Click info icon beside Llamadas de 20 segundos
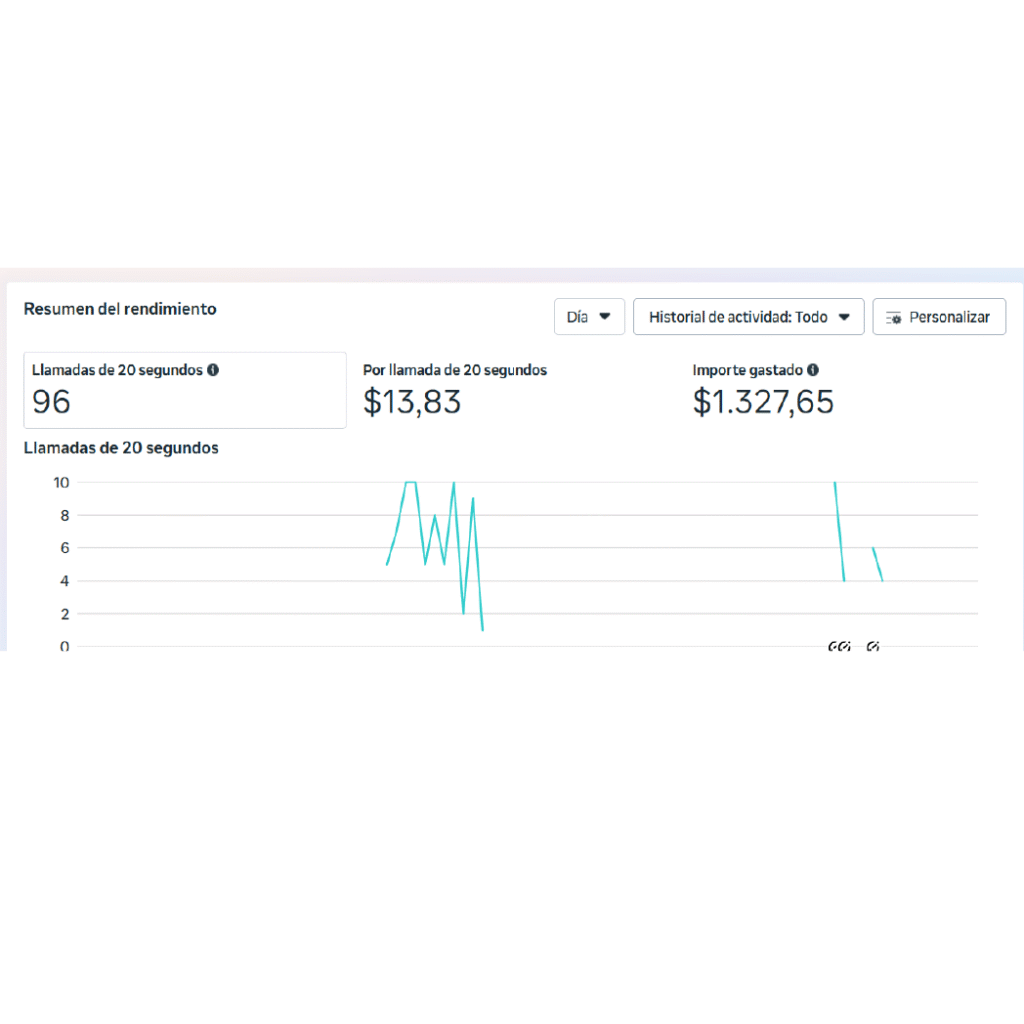Image resolution: width=1024 pixels, height=1024 pixels. 213,370
